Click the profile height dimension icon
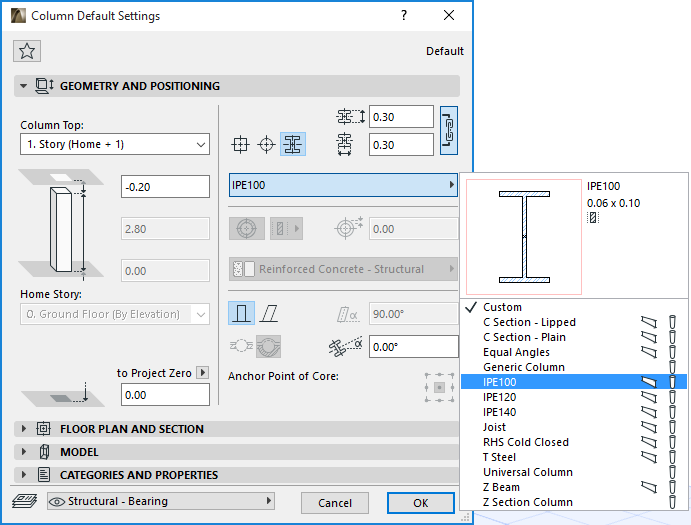 (350, 117)
